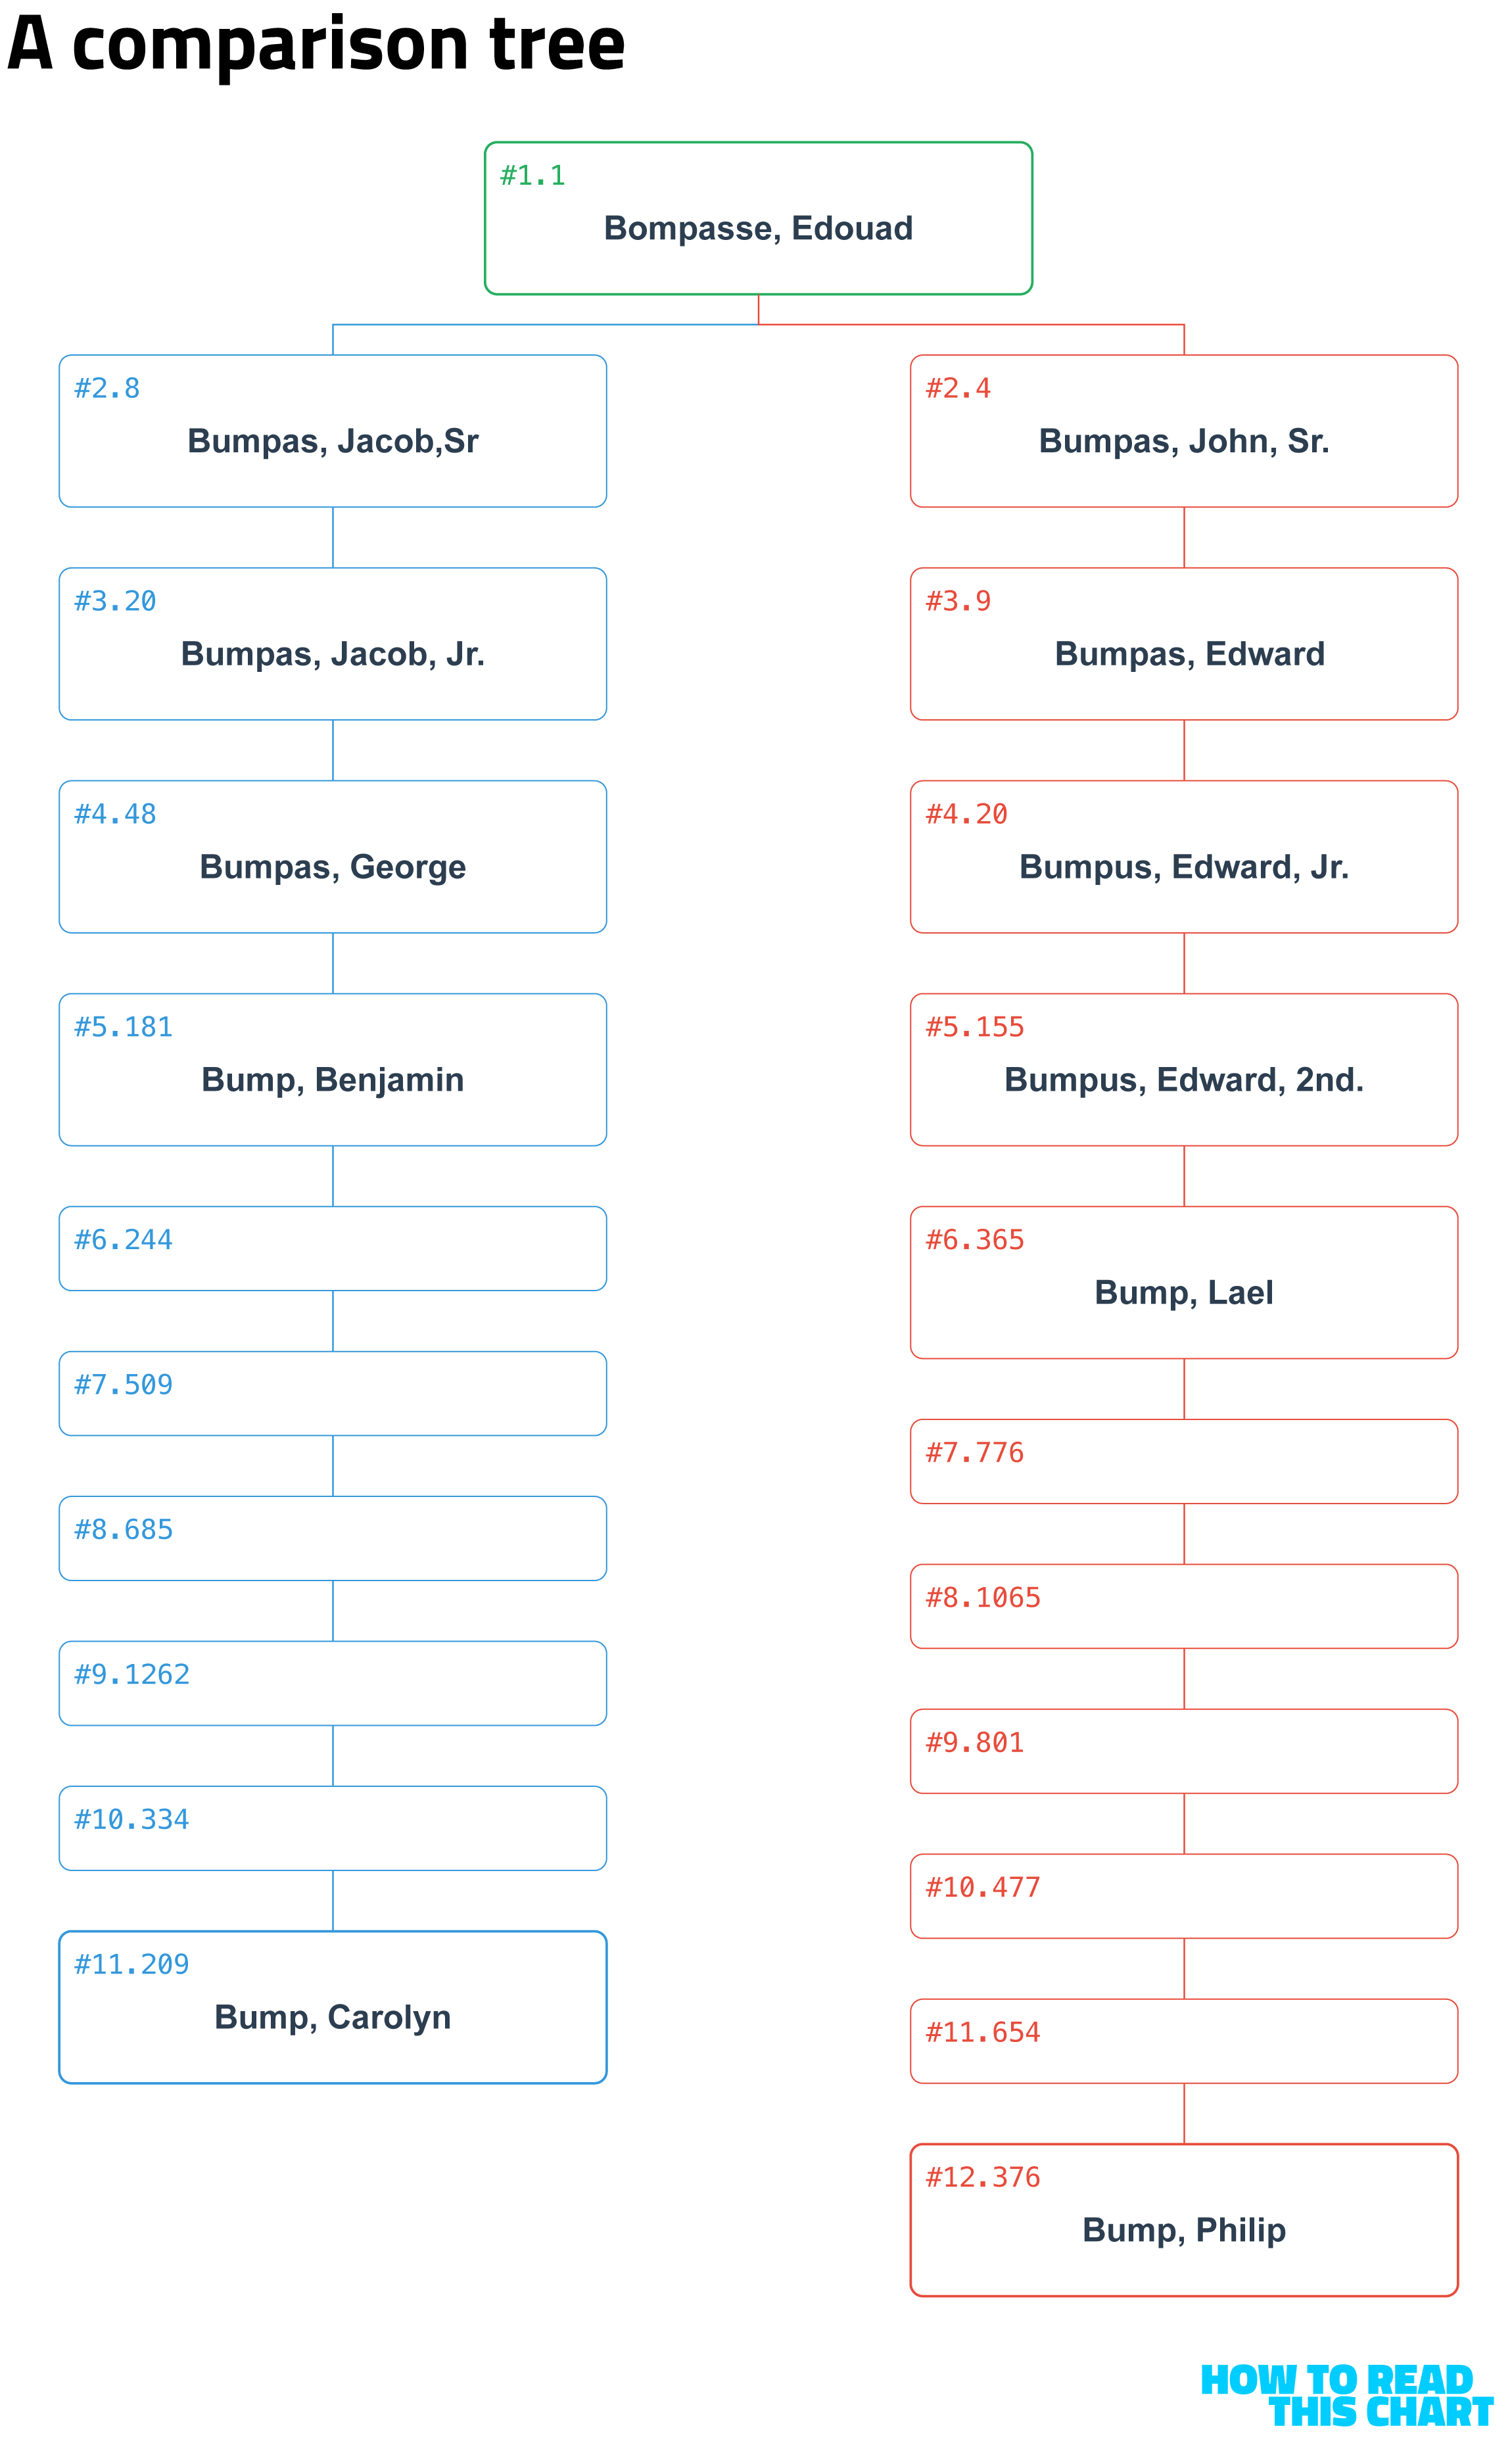Click the Bump, Carolyn end node
Viewport: 1512px width, 2447px height.
click(x=332, y=2008)
